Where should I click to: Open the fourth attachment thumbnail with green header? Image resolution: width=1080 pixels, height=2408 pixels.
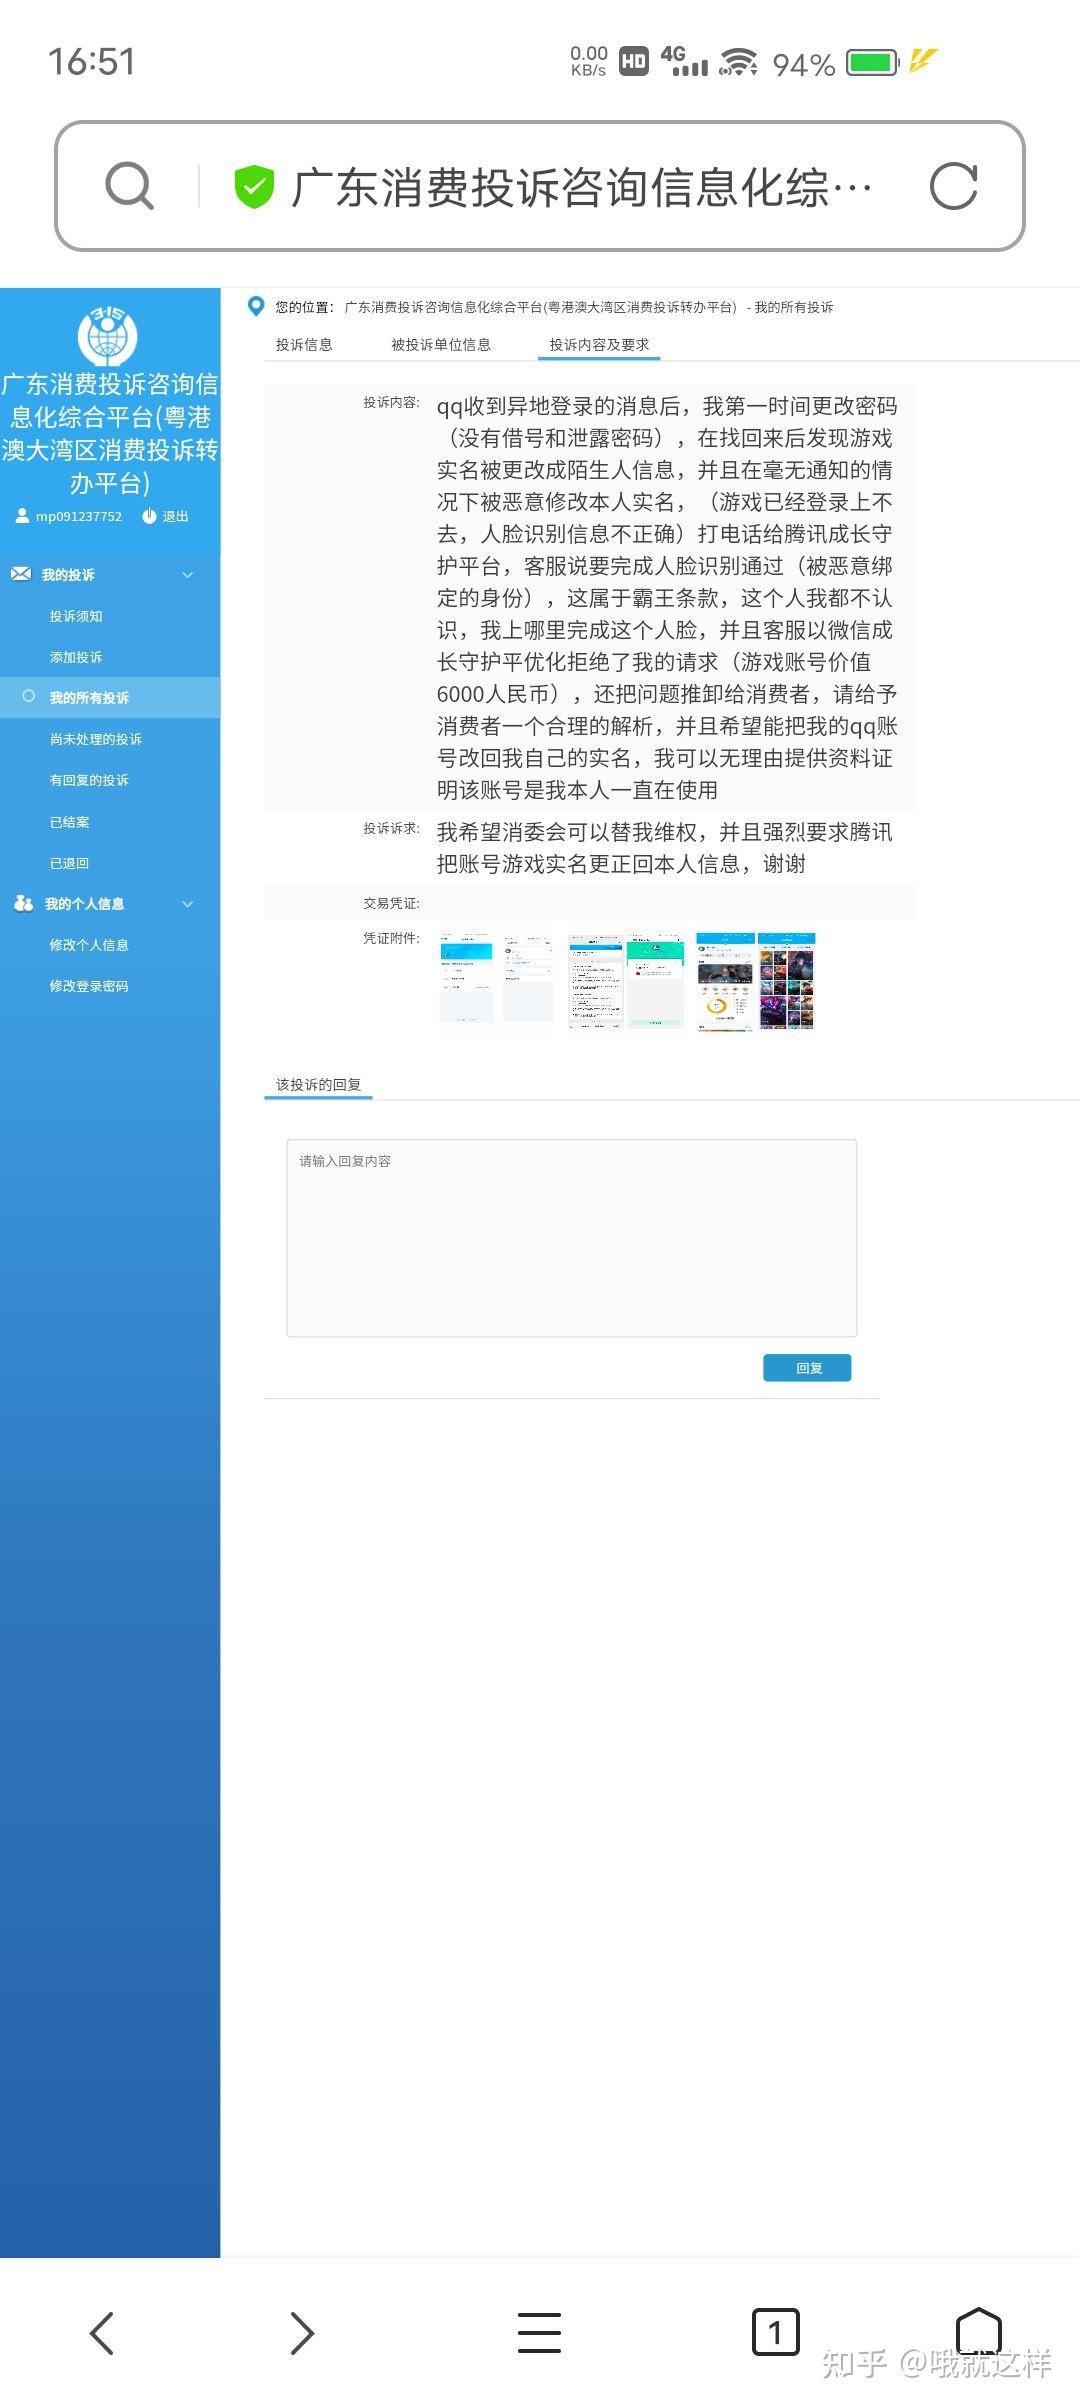[x=655, y=981]
